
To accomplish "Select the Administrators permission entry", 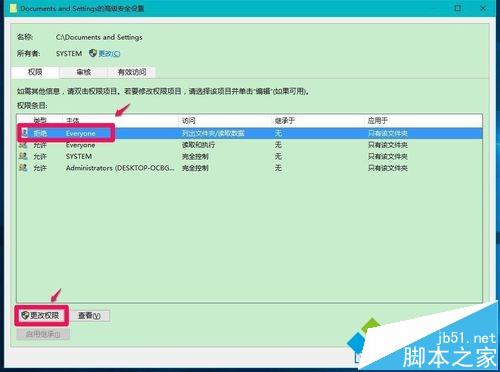I will (249, 168).
